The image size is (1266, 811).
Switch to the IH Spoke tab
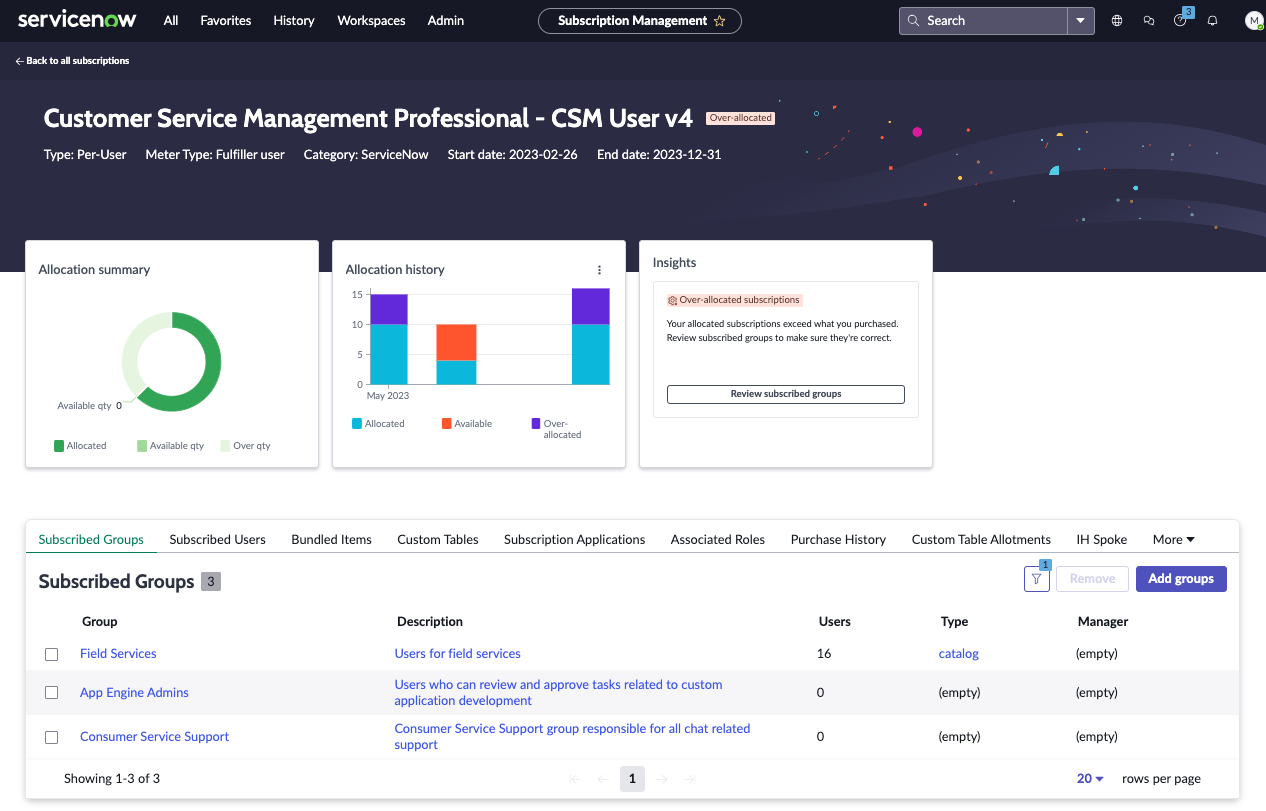click(1101, 539)
